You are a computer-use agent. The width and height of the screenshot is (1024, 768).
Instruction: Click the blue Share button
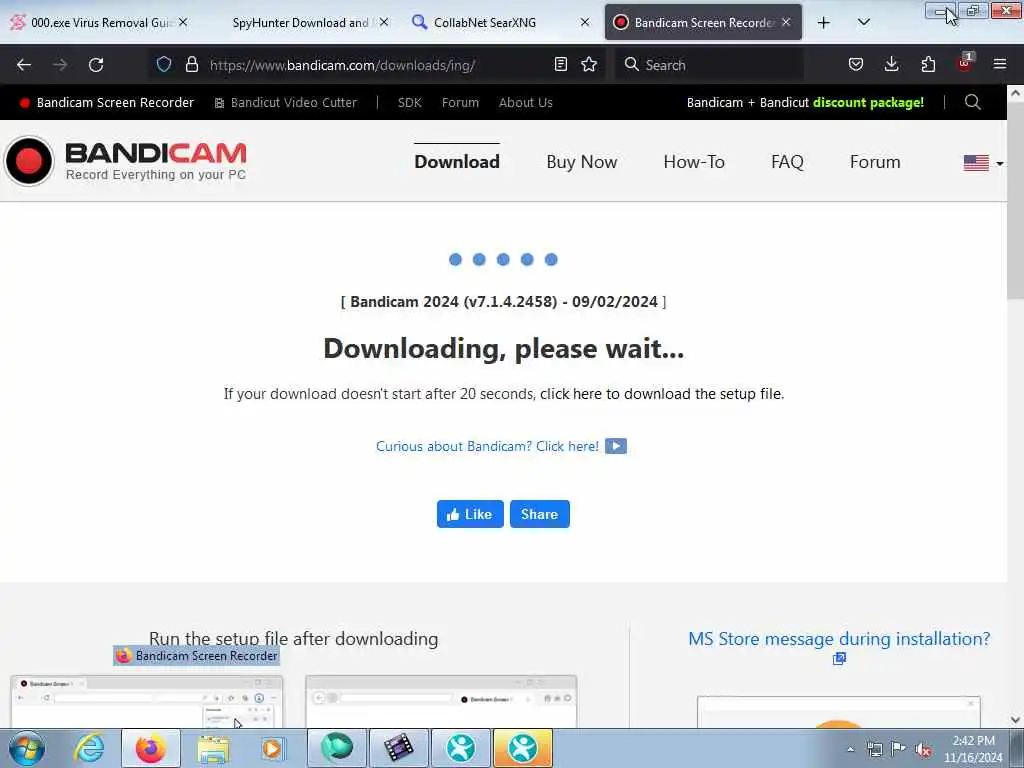pyautogui.click(x=539, y=514)
